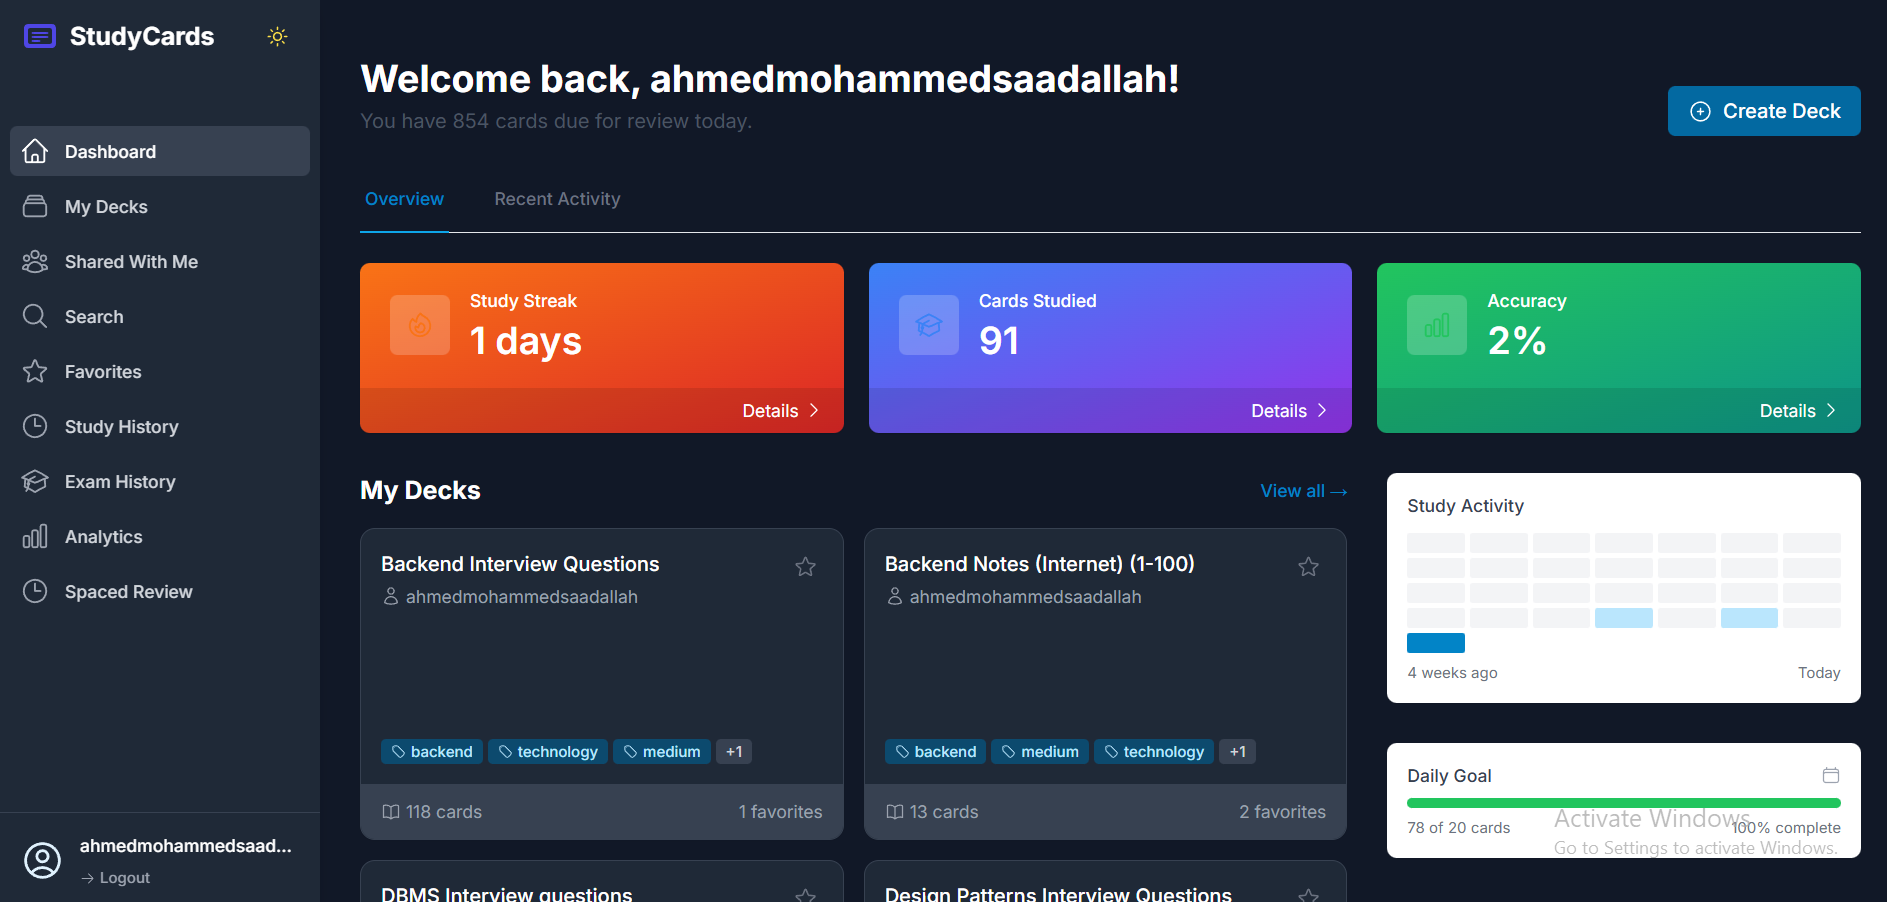Select the Analytics bar-chart icon

point(36,536)
